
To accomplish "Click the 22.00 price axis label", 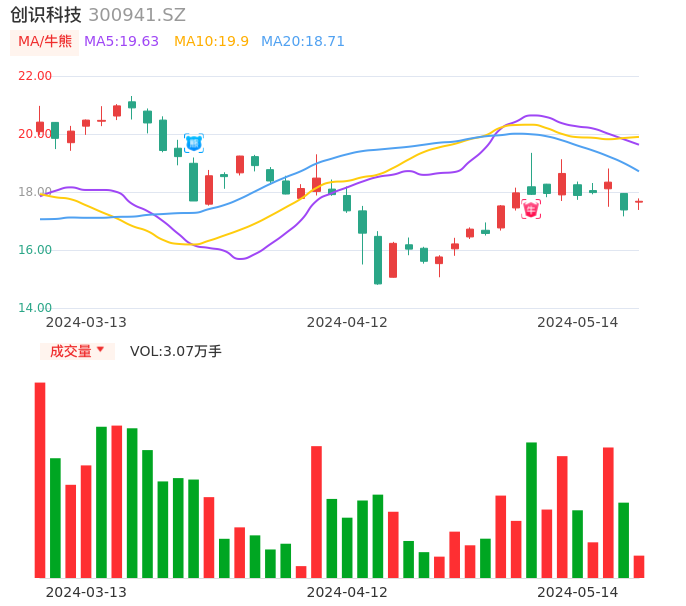I will 35,76.
